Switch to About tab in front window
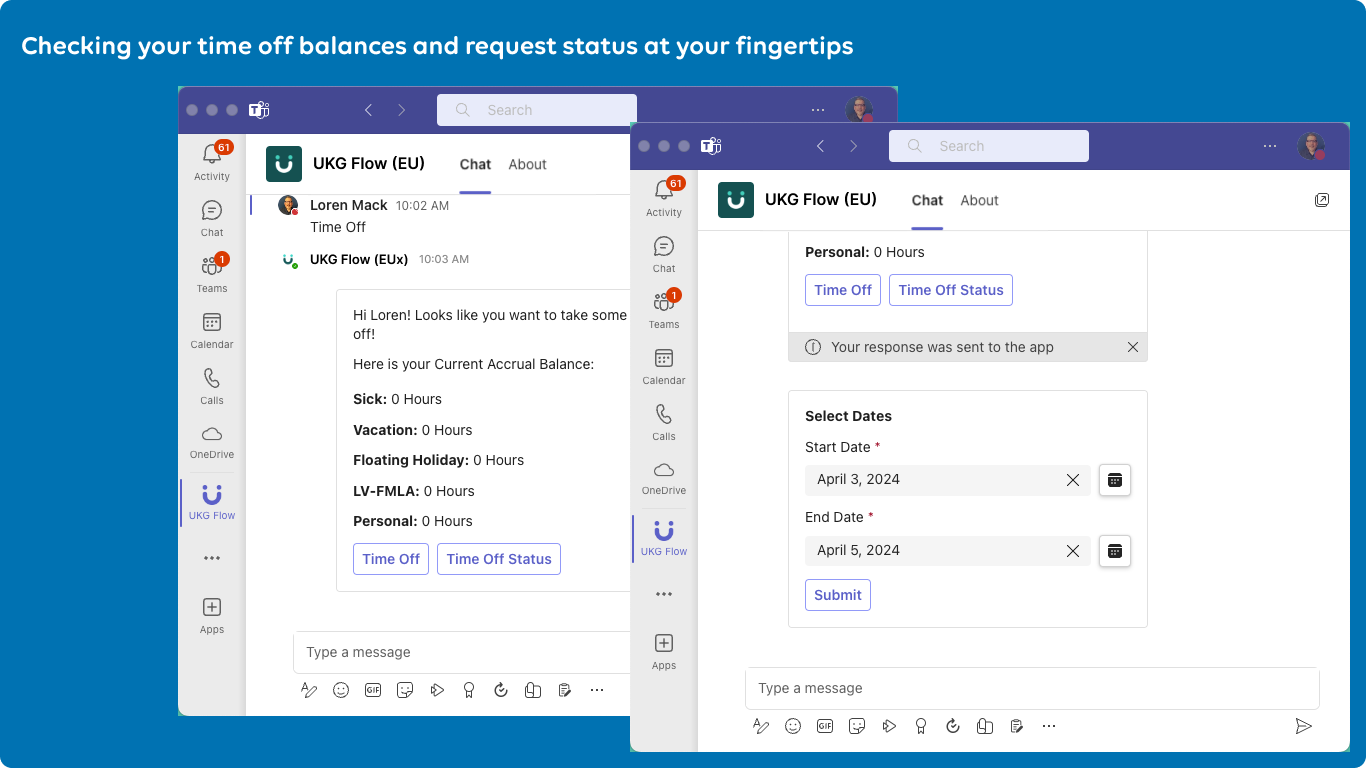The image size is (1366, 768). [x=979, y=200]
